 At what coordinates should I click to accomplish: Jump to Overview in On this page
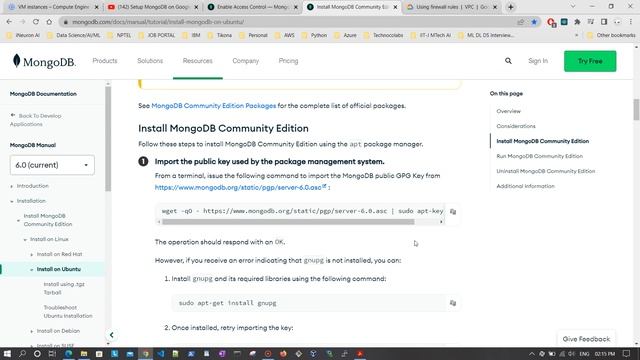509,111
